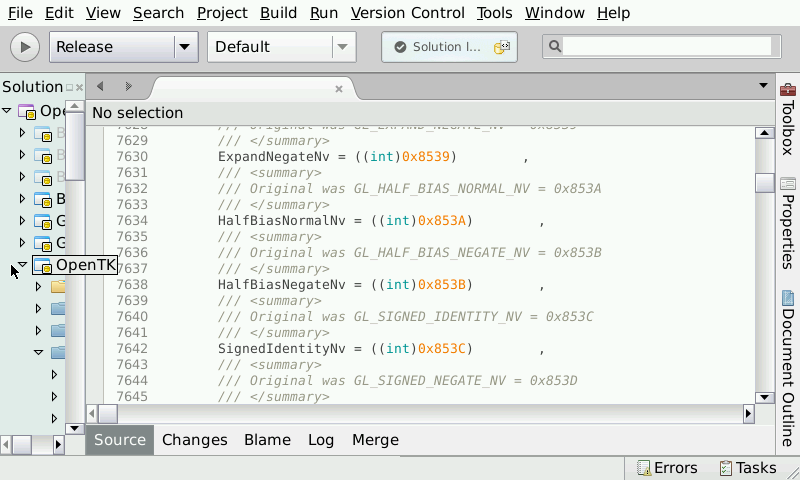Open the Version Control menu
The image size is (800, 480).
click(408, 13)
